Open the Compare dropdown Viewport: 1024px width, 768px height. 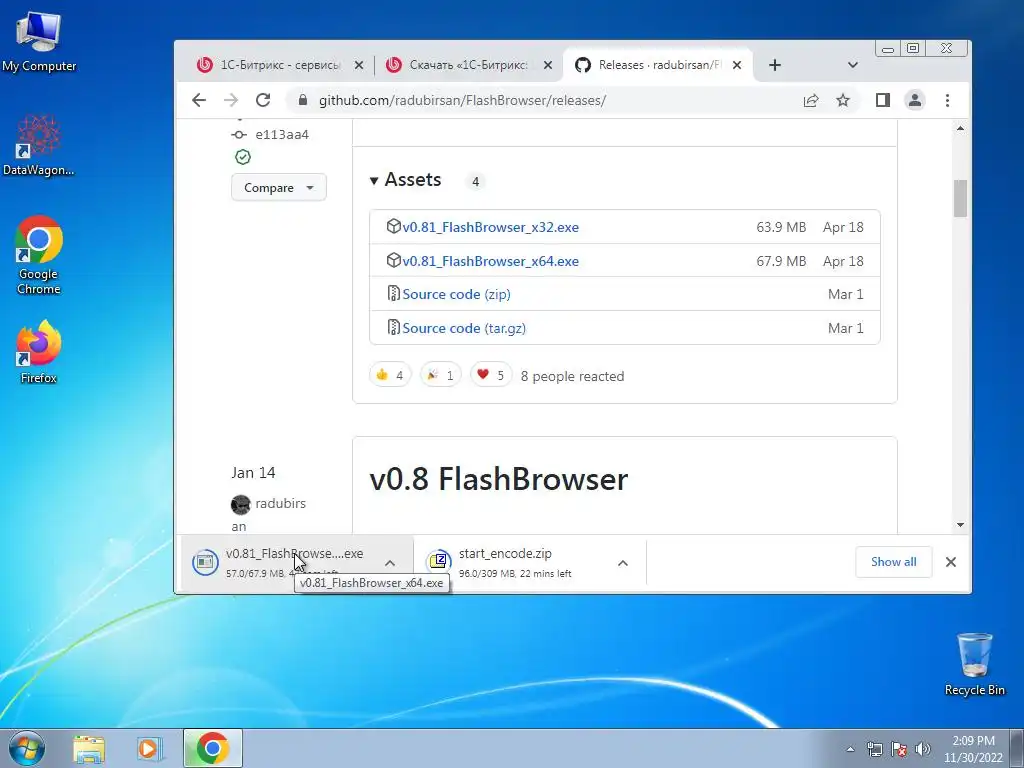click(x=279, y=187)
